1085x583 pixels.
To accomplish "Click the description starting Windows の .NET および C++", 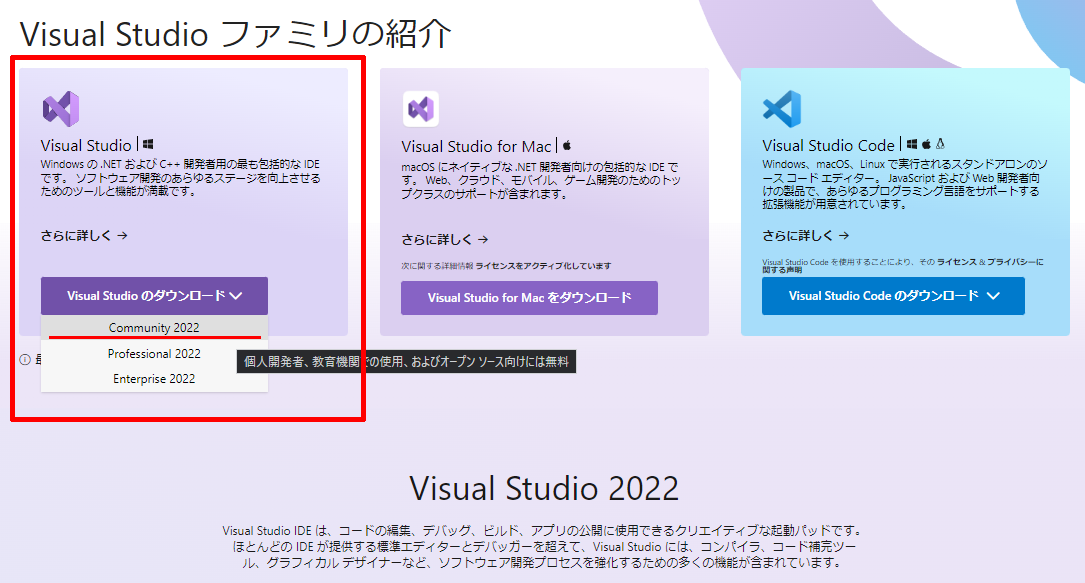I will [x=181, y=178].
